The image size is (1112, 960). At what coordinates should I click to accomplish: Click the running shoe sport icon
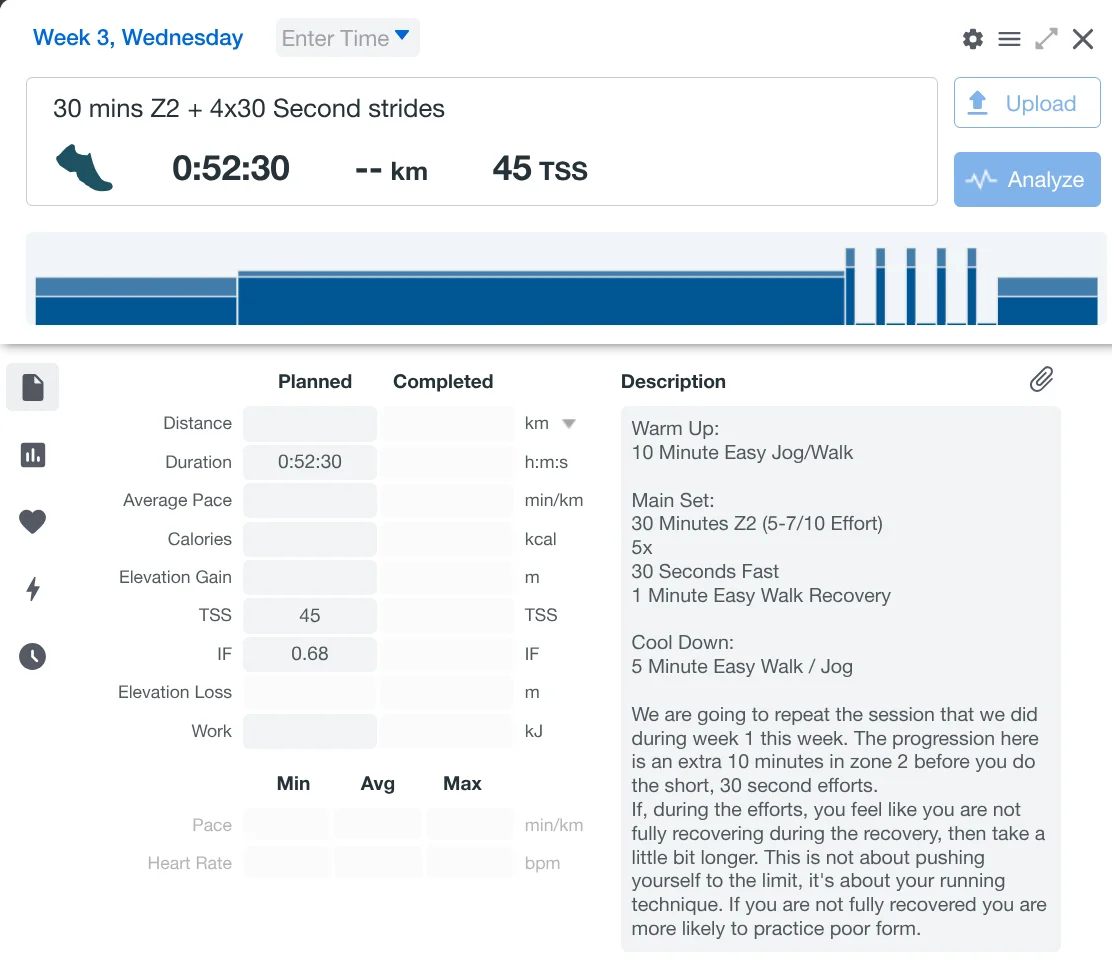pos(85,167)
